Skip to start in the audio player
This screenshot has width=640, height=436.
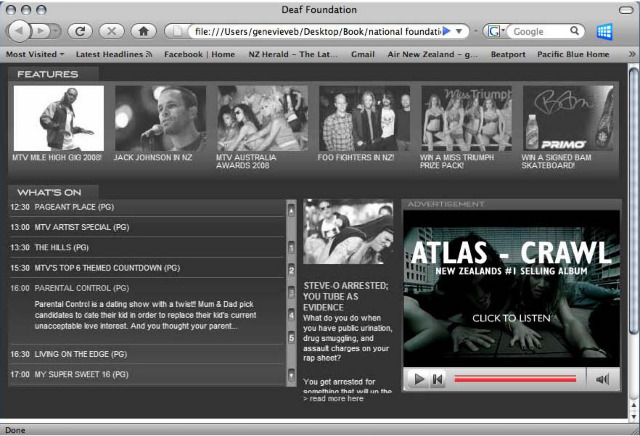click(x=438, y=380)
